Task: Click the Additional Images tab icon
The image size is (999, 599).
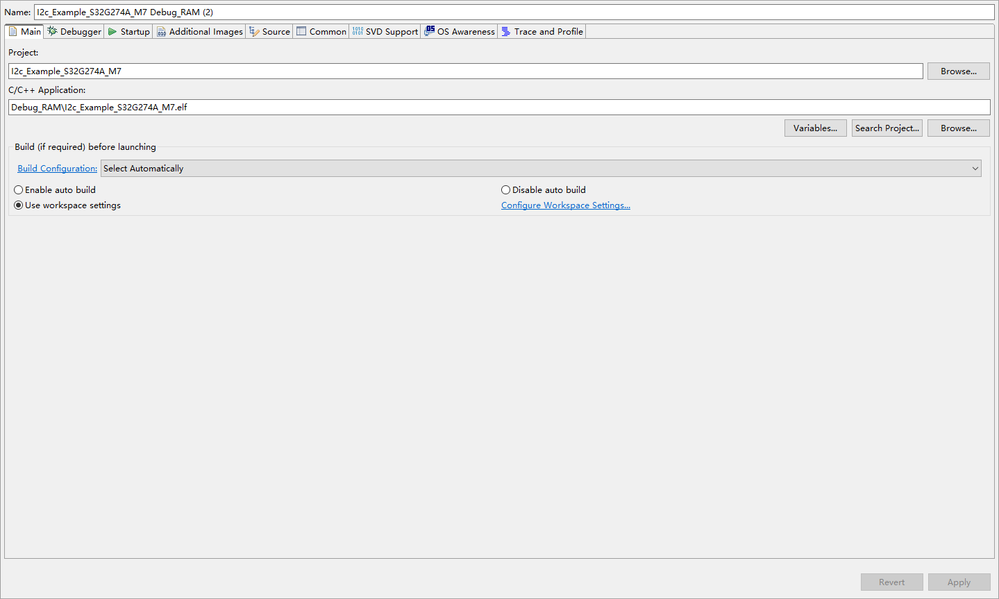Action: 161,32
